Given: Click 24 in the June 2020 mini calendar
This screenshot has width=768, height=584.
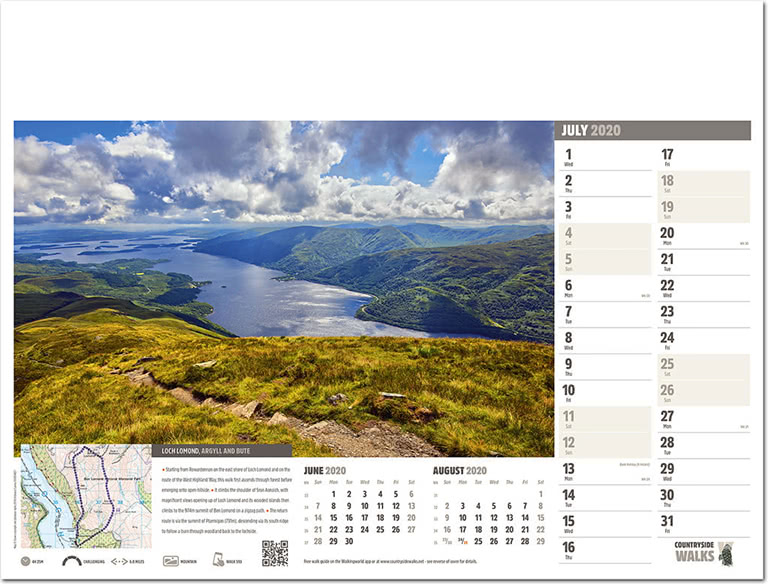Looking at the screenshot, I should [364, 530].
